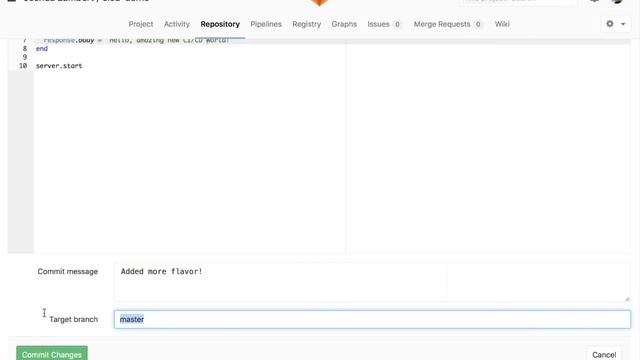The height and width of the screenshot is (360, 640).
Task: Switch to the Activity tab
Action: (177, 24)
